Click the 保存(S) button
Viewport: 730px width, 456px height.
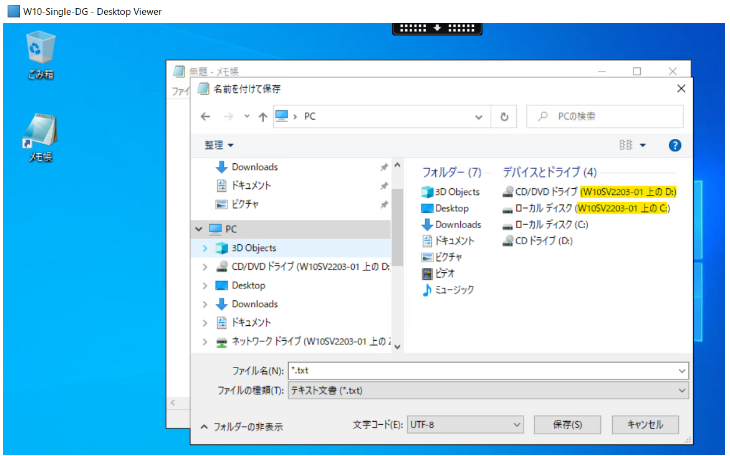[567, 425]
